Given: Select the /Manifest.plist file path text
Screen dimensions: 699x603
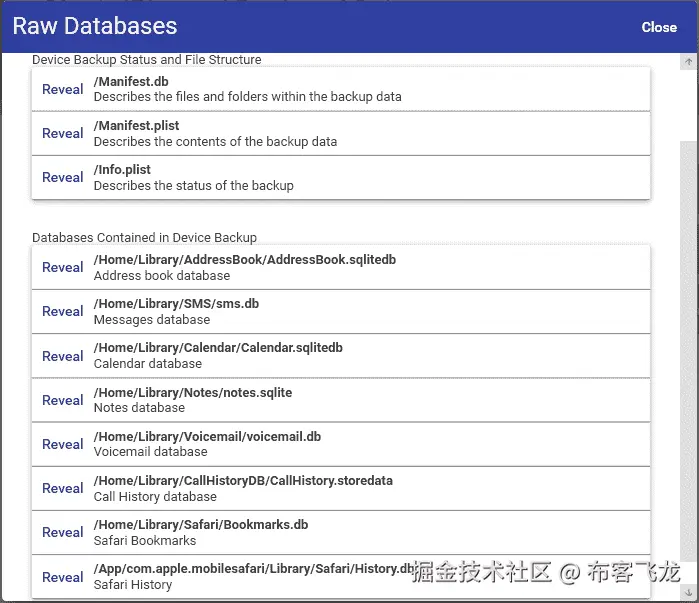Looking at the screenshot, I should (x=136, y=126).
